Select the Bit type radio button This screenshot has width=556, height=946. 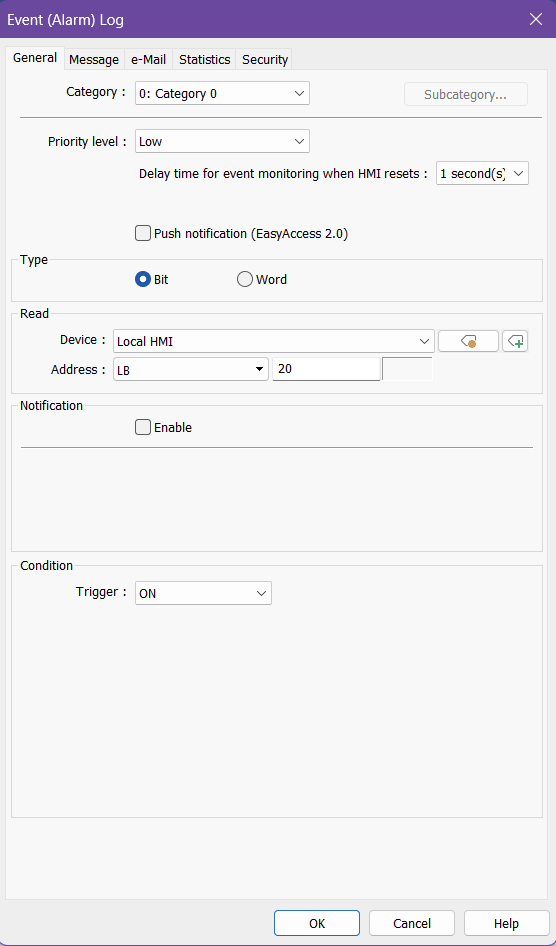(143, 279)
